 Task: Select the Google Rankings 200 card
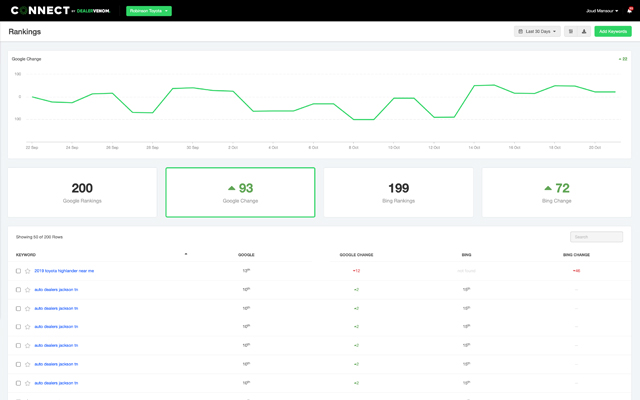[x=82, y=192]
